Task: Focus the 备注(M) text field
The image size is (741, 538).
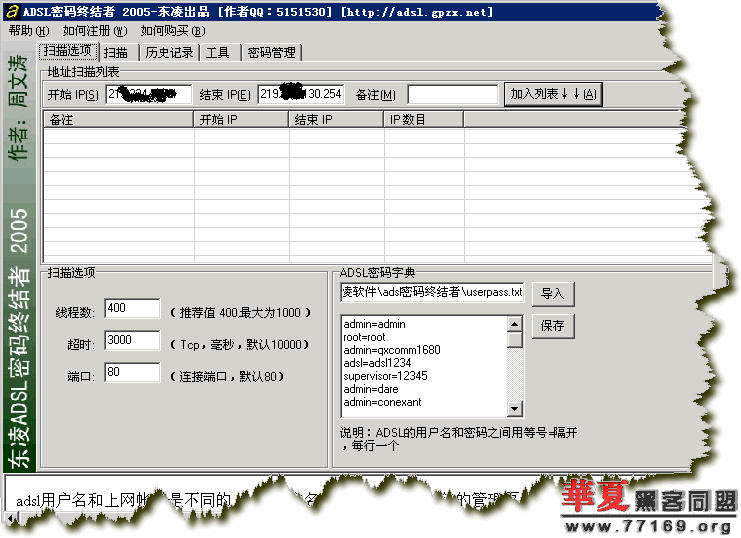Action: pos(452,94)
